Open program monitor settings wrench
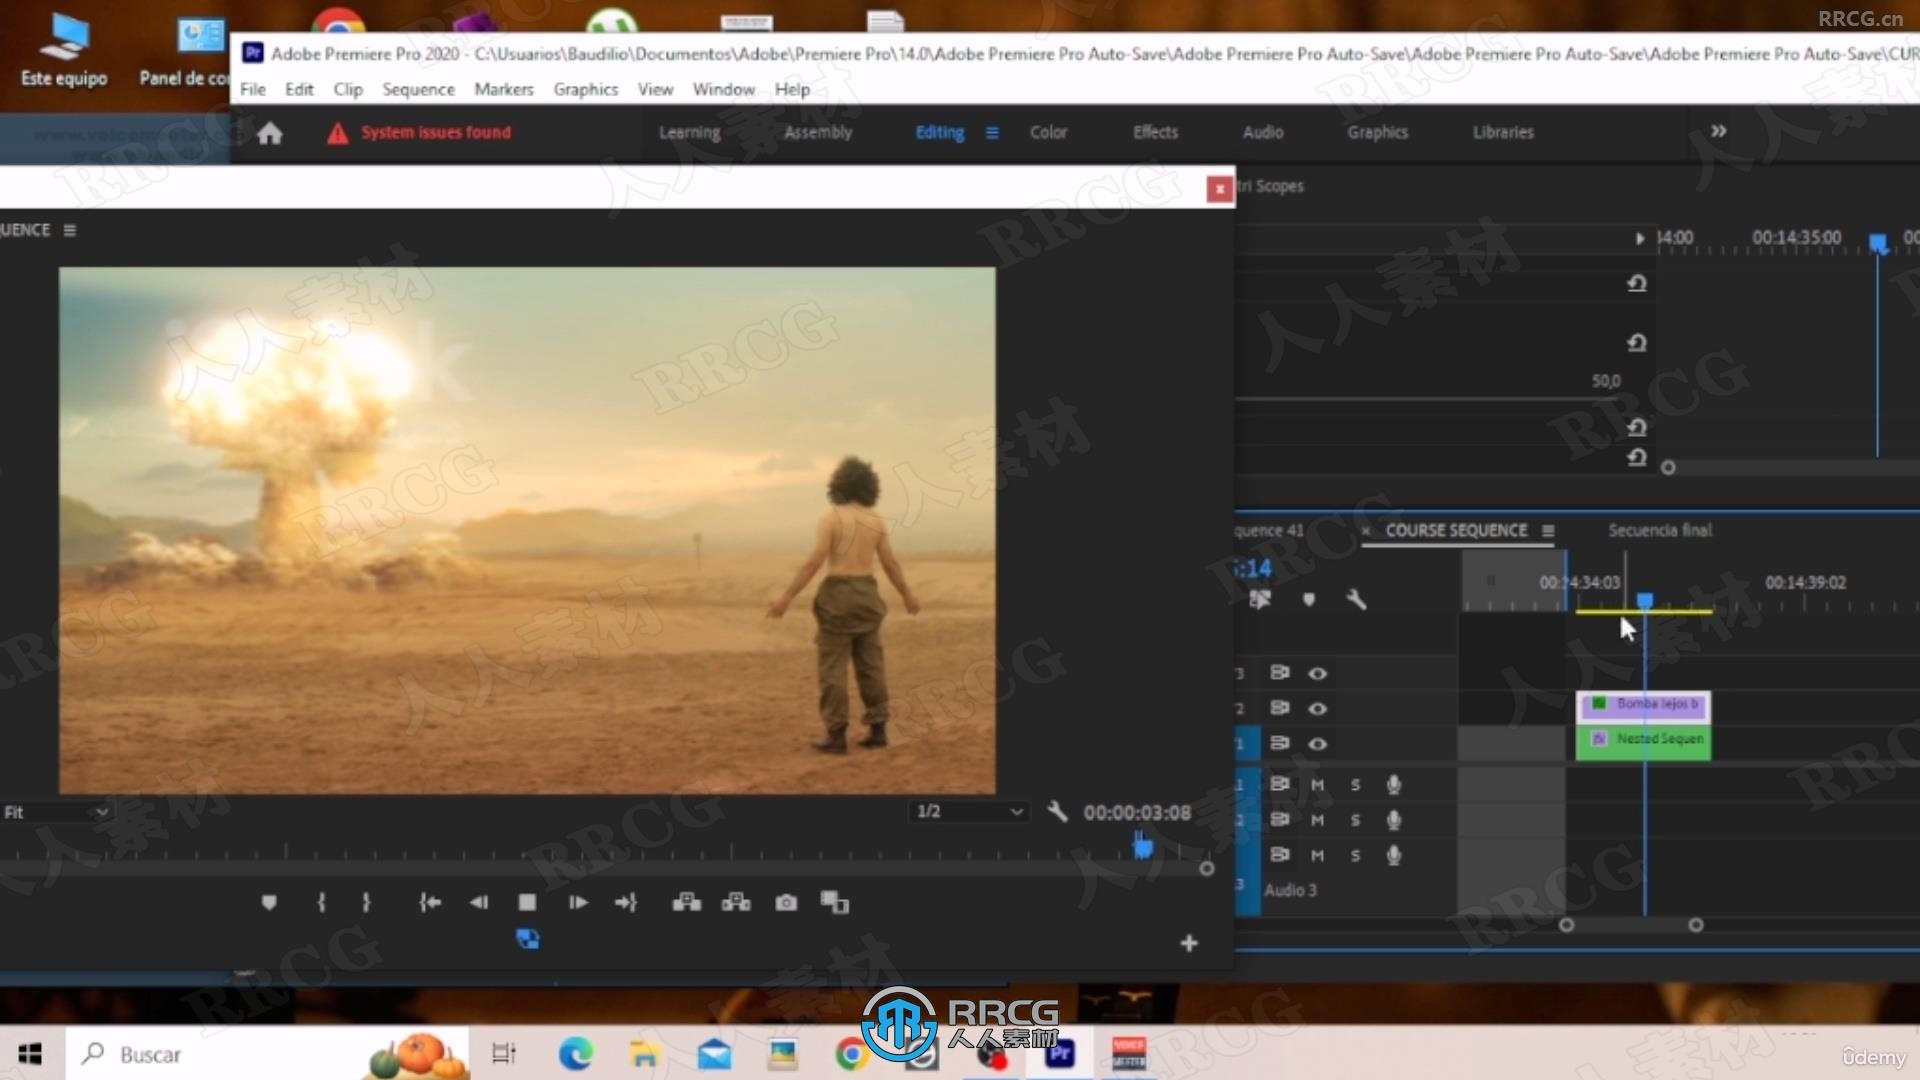 click(x=1057, y=811)
